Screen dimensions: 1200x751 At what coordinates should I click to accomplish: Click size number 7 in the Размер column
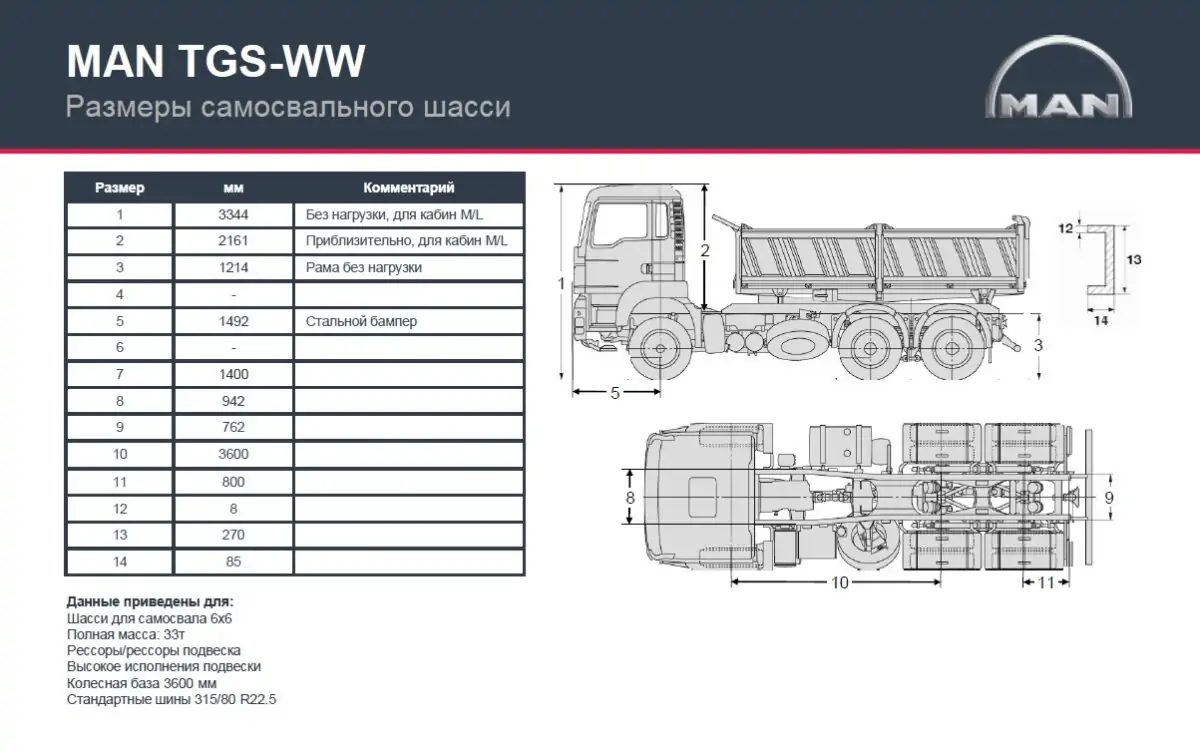click(120, 374)
